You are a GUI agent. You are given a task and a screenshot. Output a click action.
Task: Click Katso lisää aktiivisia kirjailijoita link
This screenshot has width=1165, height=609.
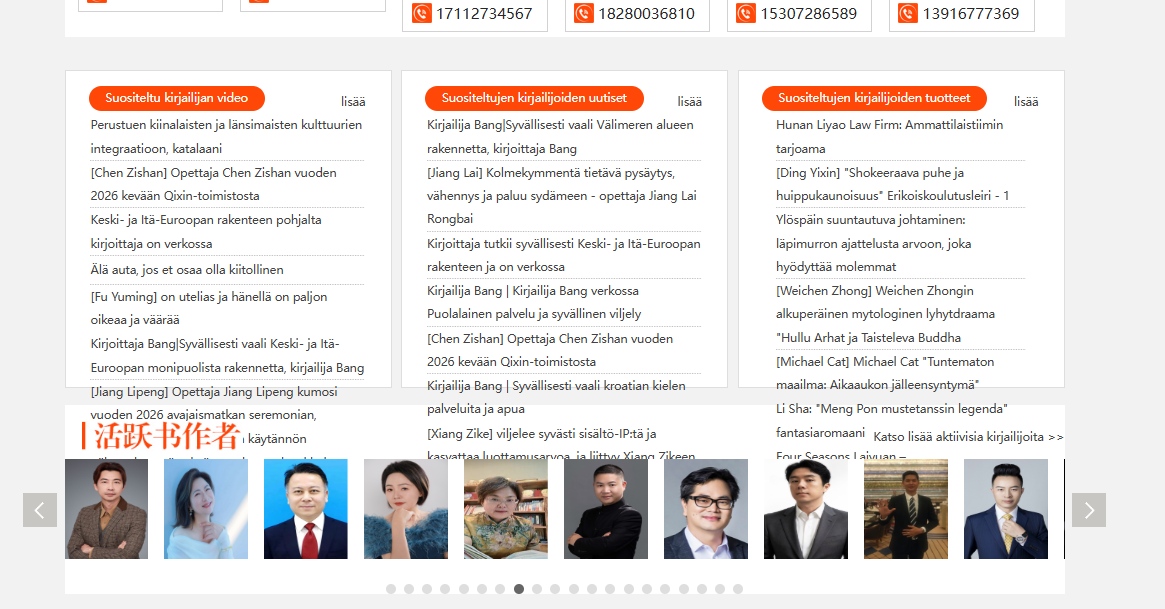click(x=968, y=437)
